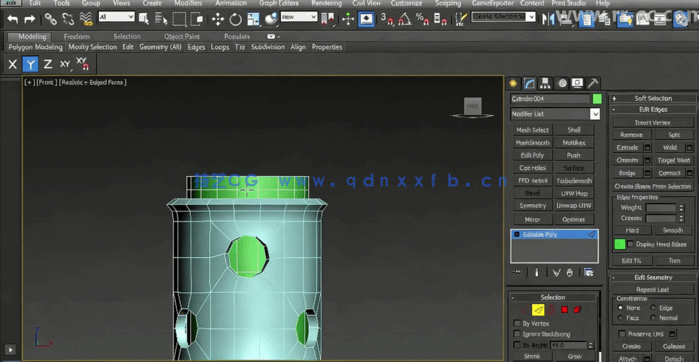Select Polygon sub-object level red square
The height and width of the screenshot is (362, 699).
point(564,309)
